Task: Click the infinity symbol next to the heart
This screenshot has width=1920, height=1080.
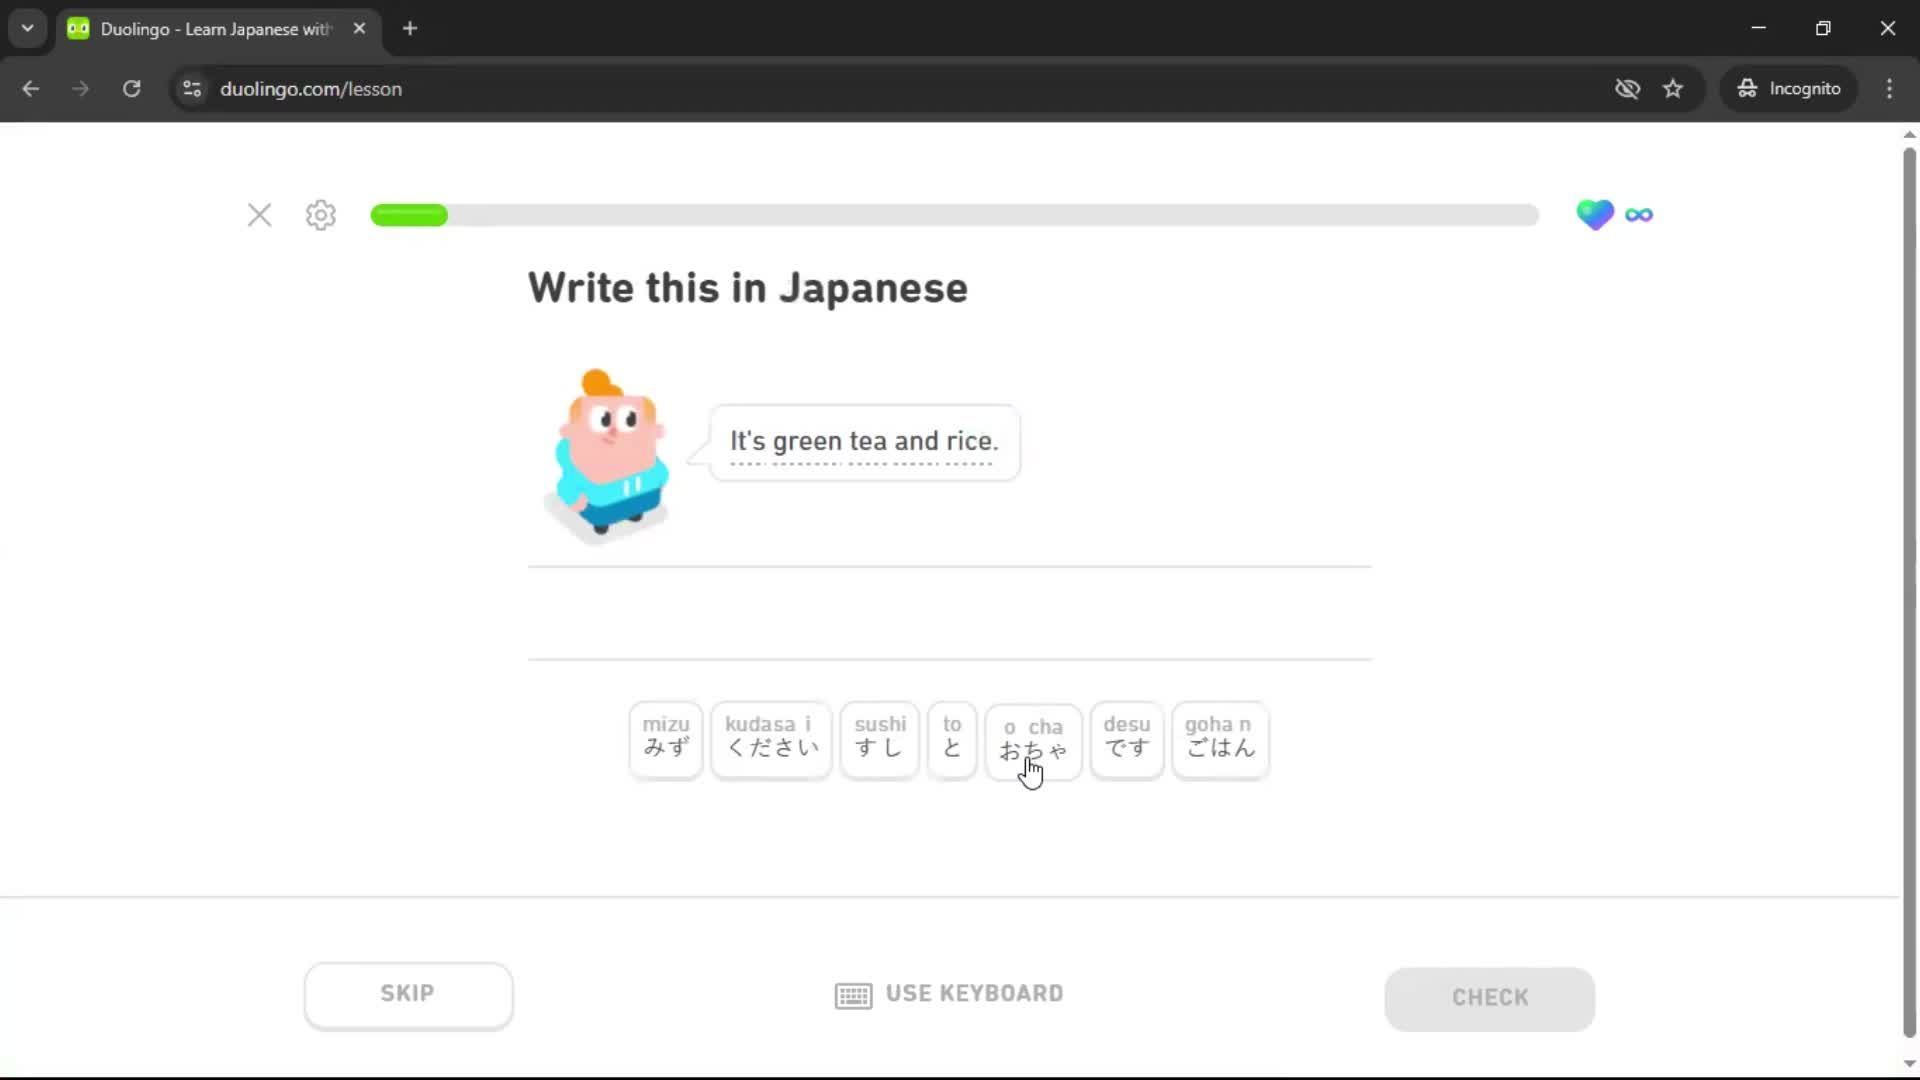Action: pos(1639,214)
